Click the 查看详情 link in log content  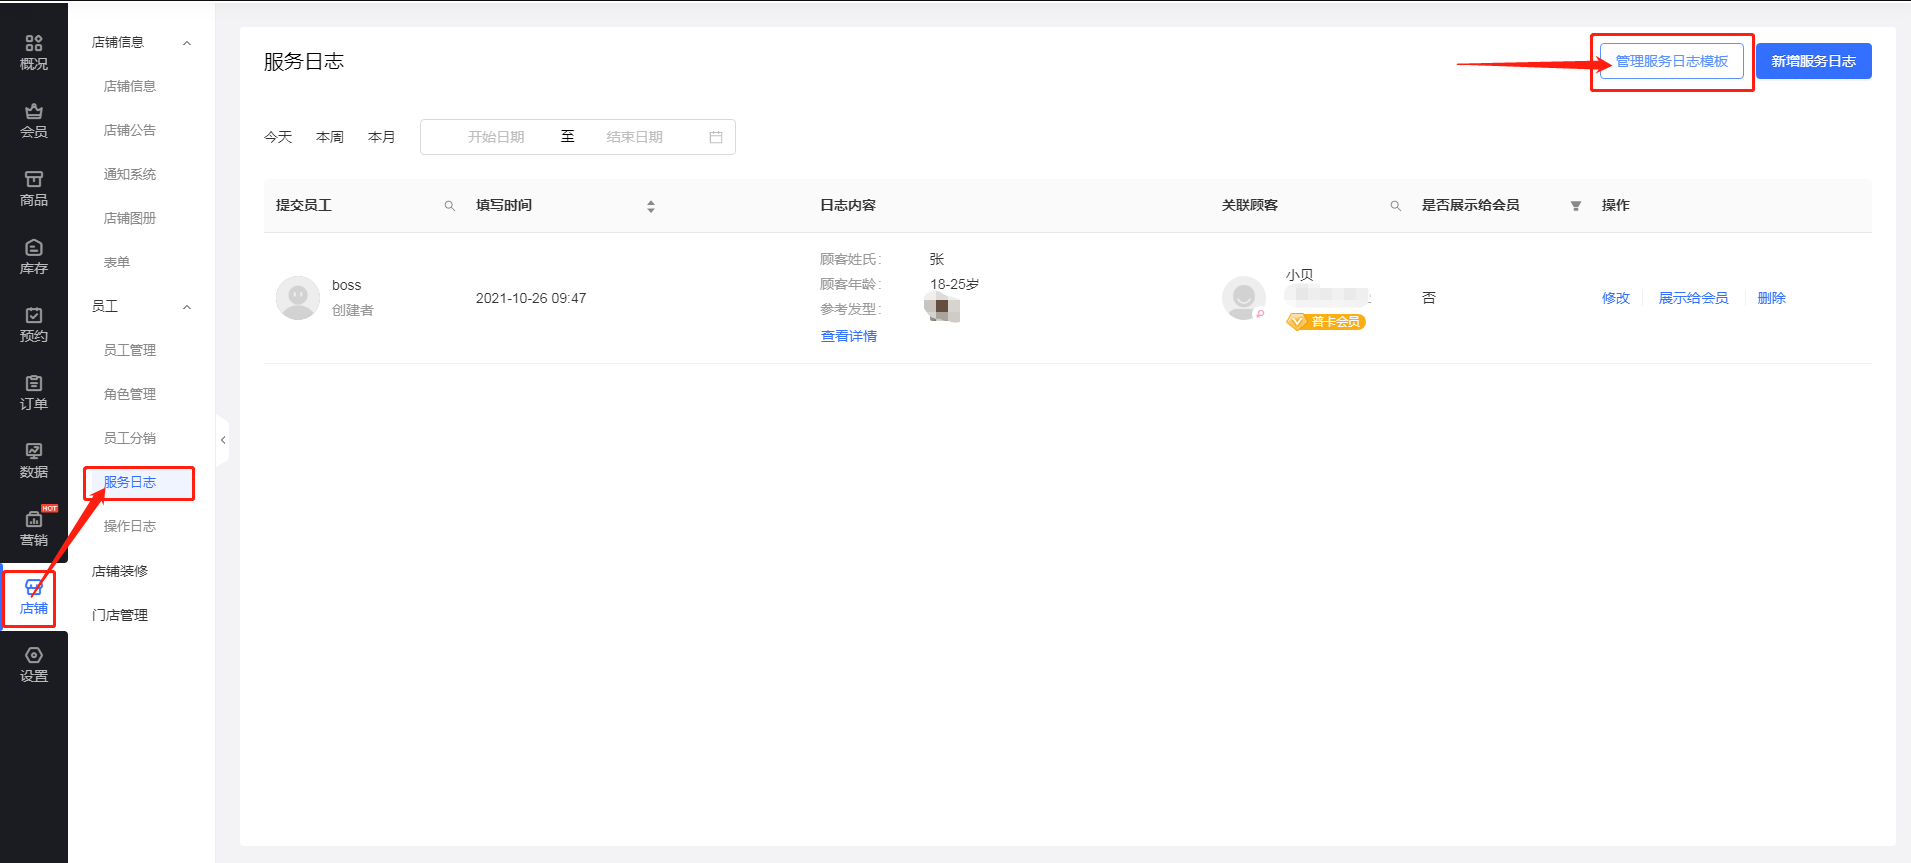click(x=848, y=336)
